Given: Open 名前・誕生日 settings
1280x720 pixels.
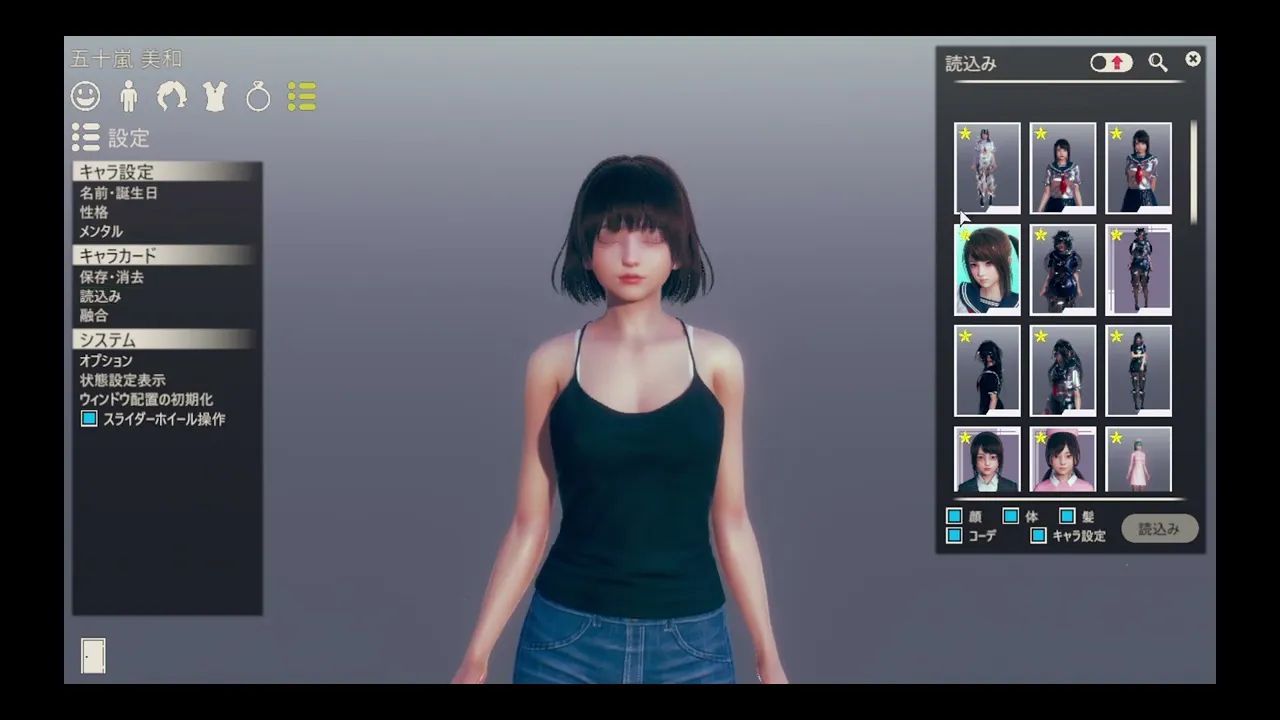Looking at the screenshot, I should (119, 193).
